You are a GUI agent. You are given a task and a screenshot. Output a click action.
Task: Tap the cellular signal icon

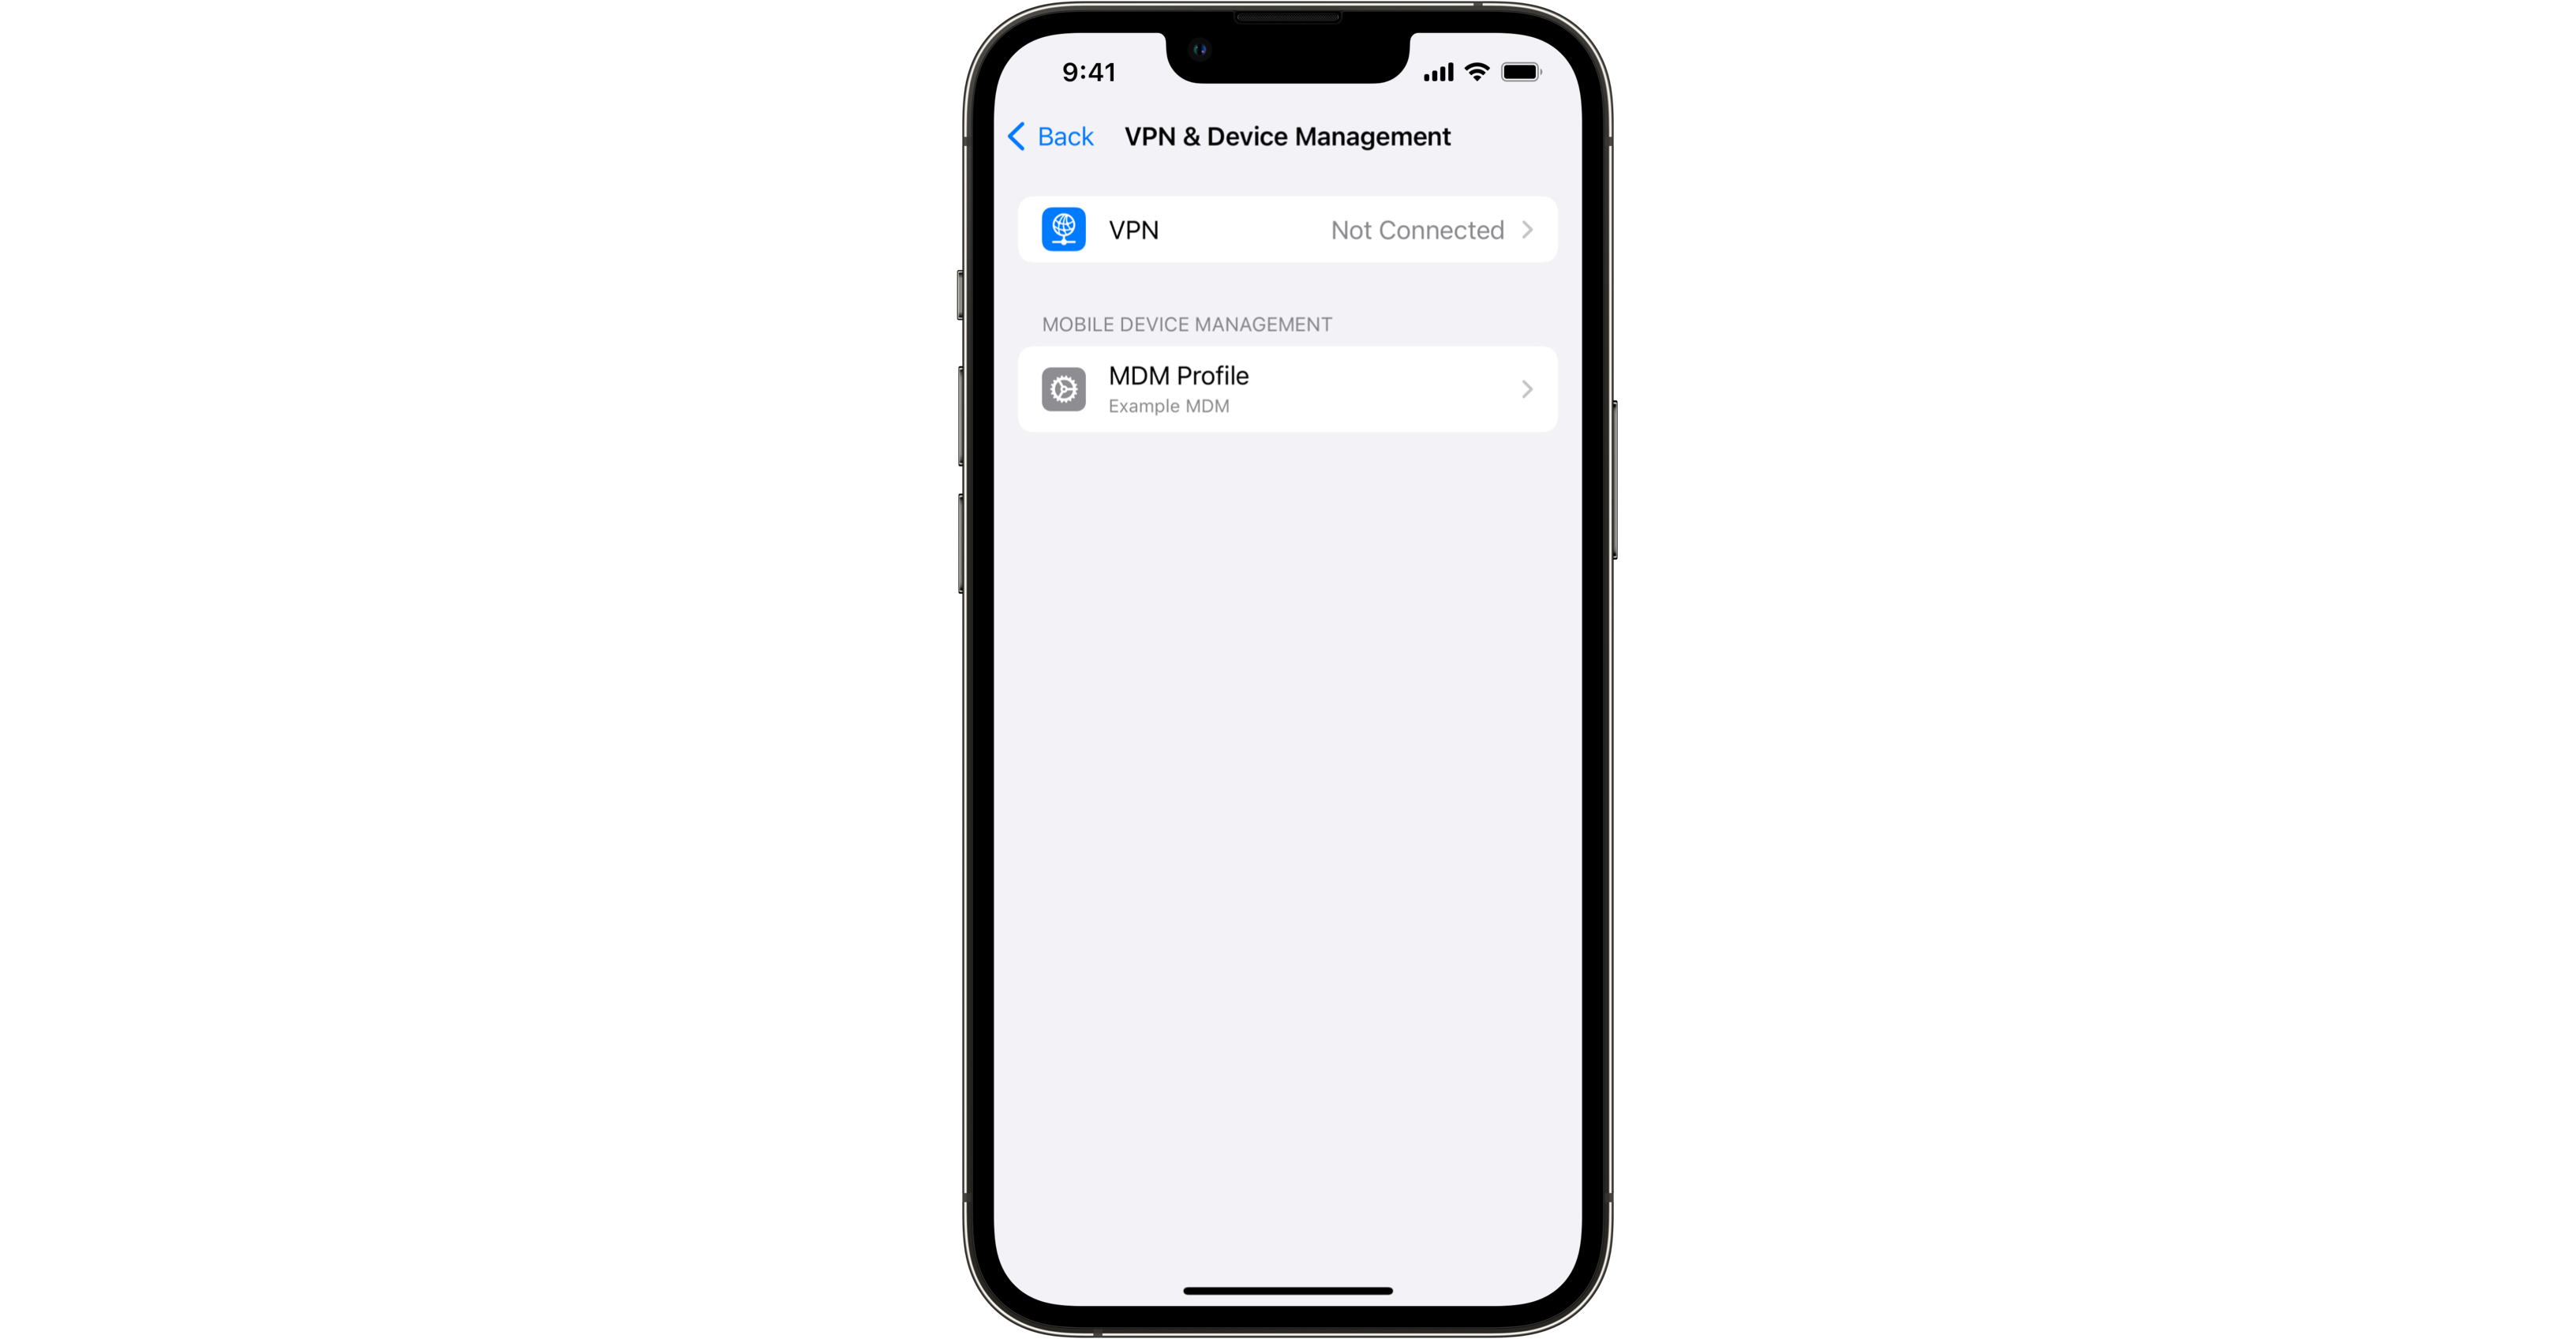[x=1431, y=72]
